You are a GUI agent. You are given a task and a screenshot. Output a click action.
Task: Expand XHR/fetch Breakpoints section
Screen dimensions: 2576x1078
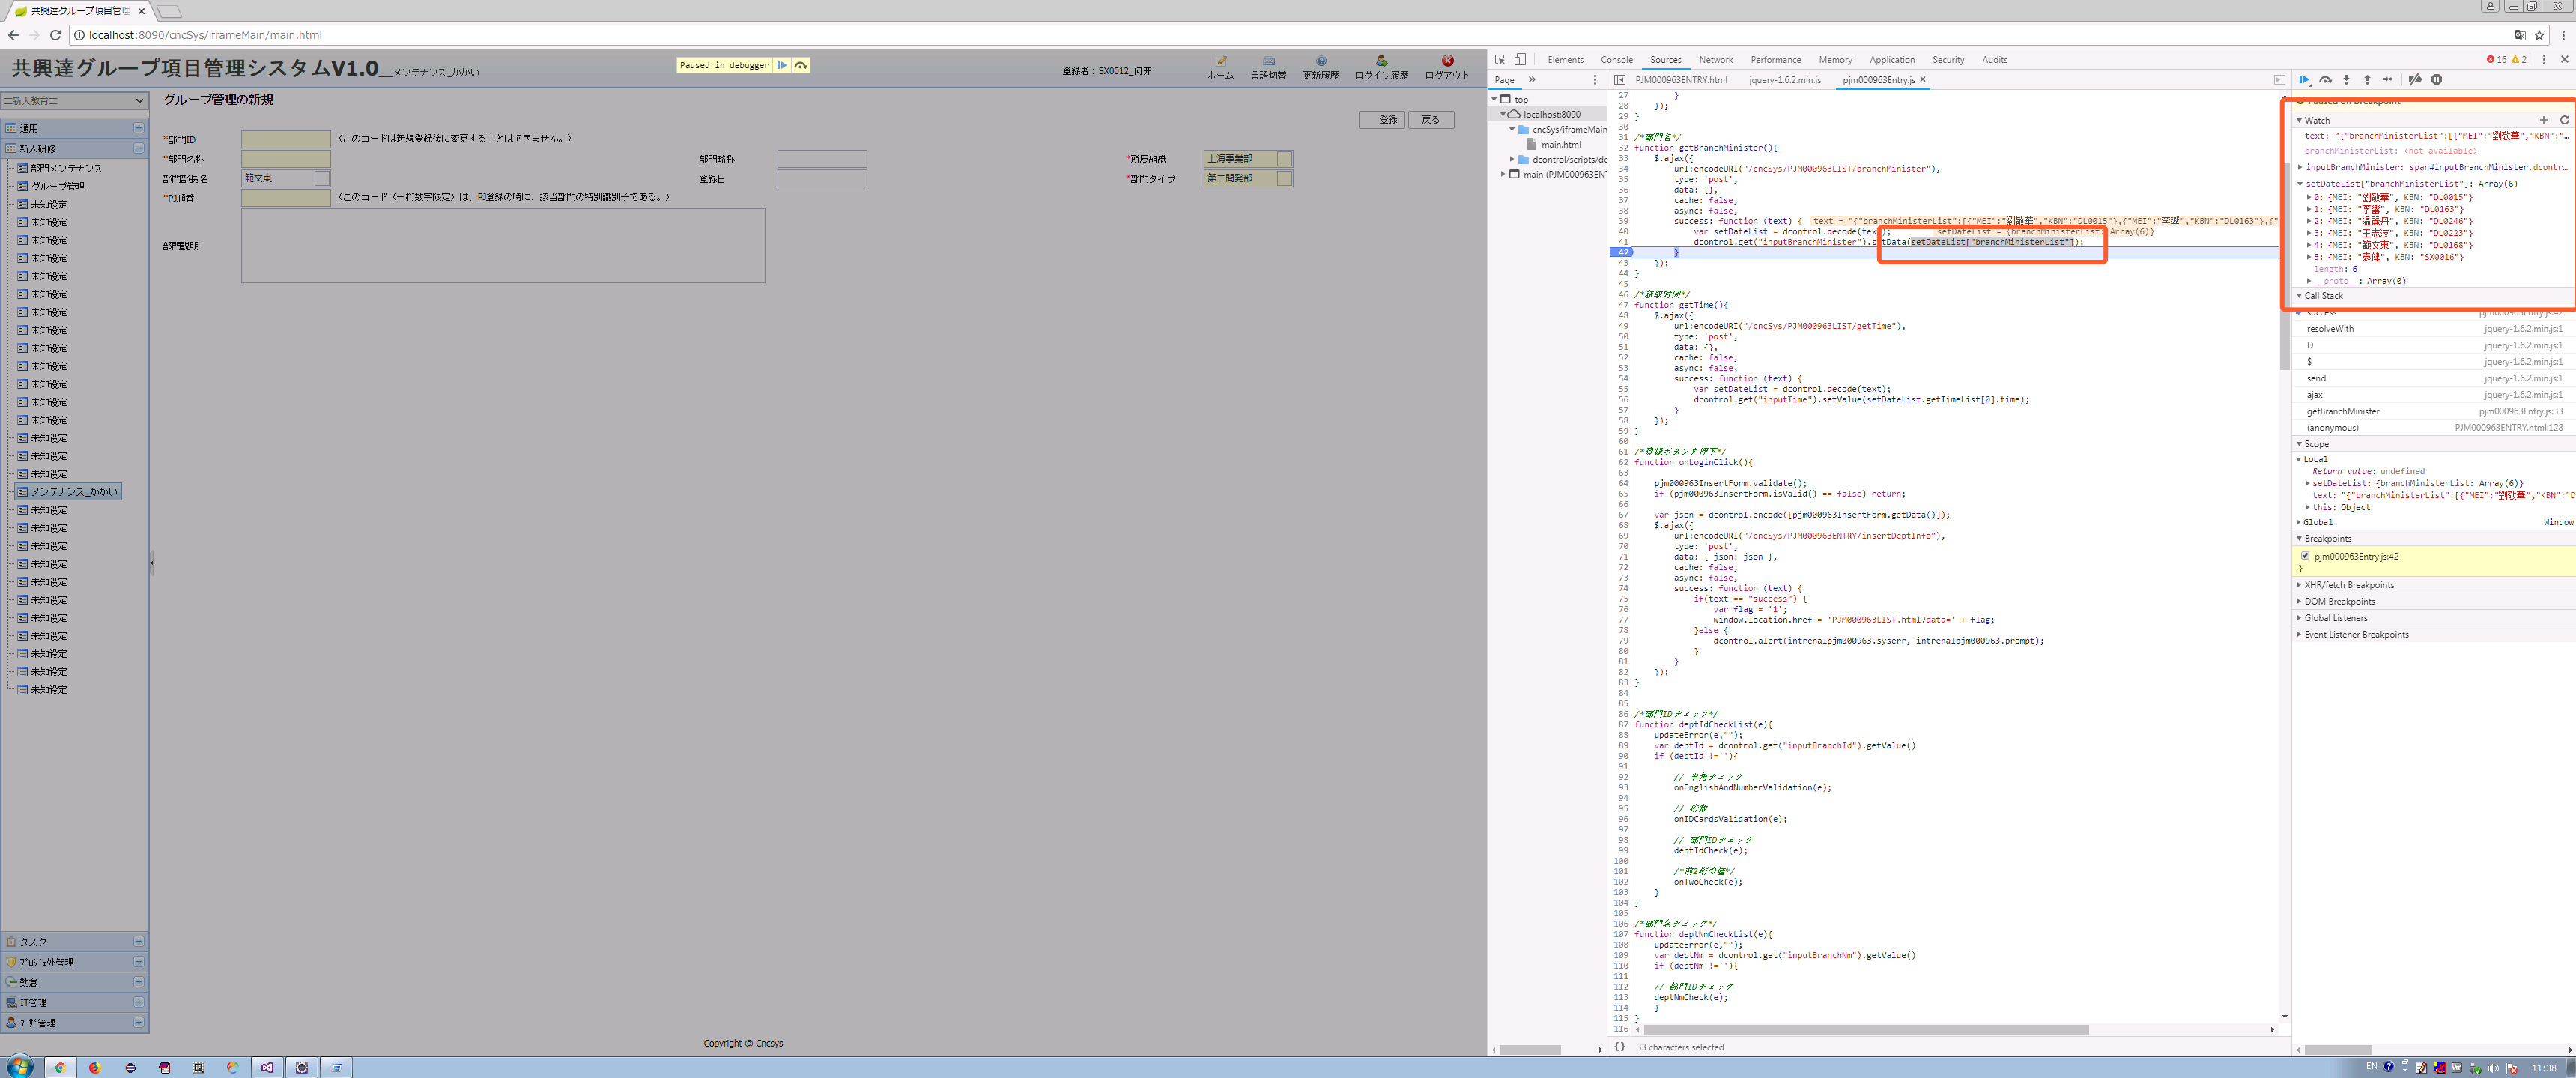[2299, 585]
